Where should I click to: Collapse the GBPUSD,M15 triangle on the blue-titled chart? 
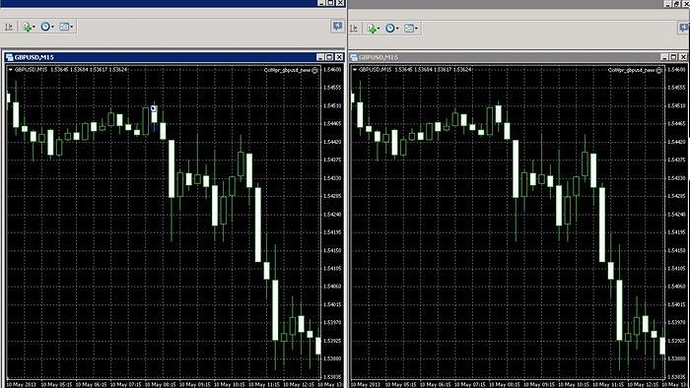10,70
